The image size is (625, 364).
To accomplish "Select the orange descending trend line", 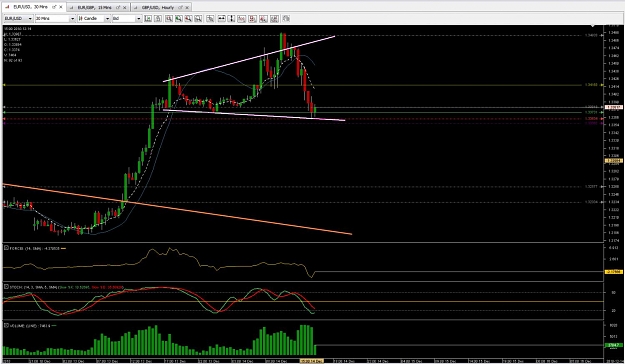I will coord(177,209).
